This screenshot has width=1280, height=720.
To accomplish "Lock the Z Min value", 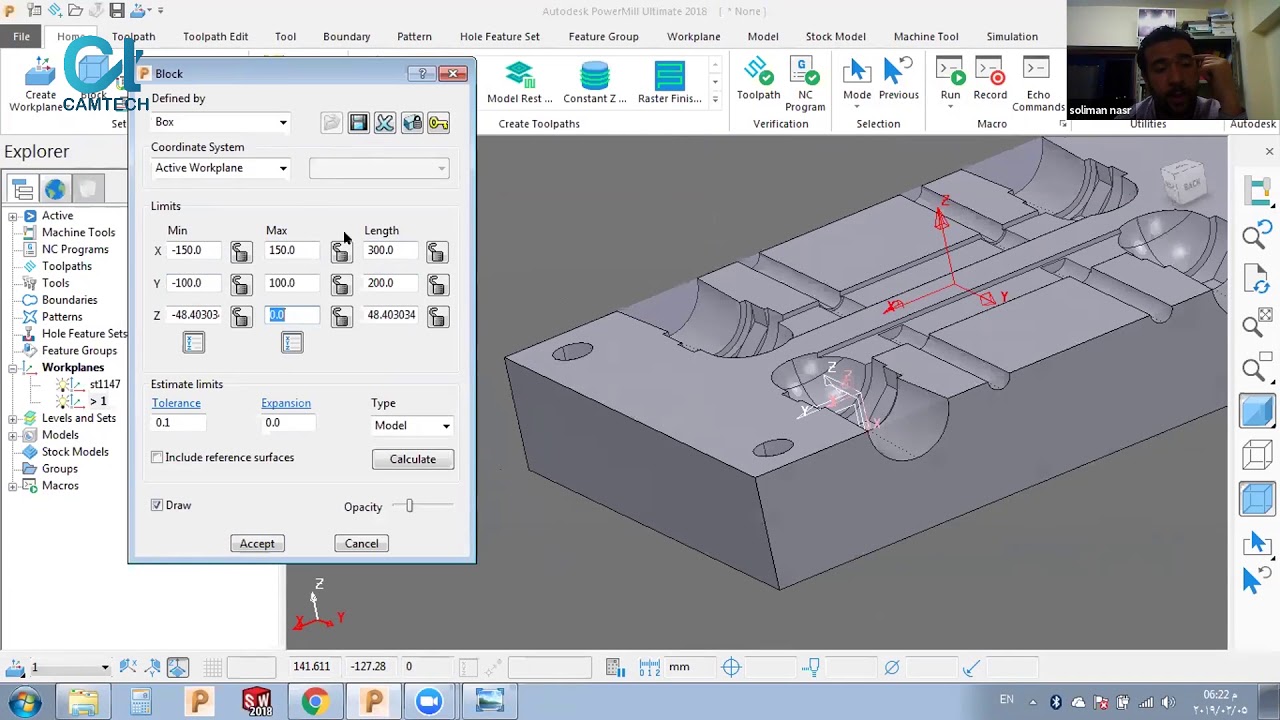I will tap(241, 317).
